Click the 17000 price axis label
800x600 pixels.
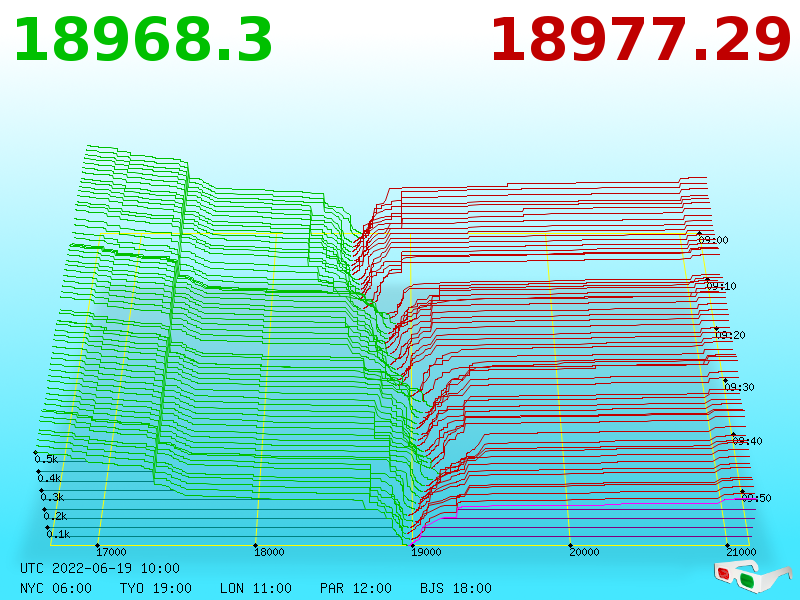(111, 552)
